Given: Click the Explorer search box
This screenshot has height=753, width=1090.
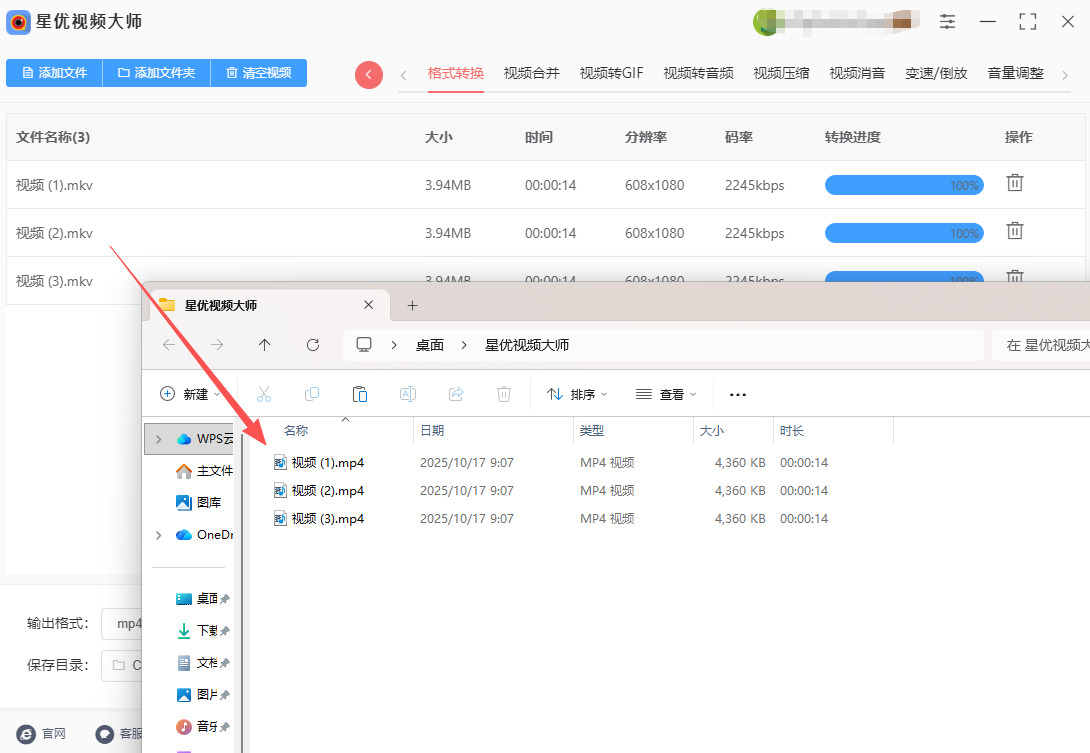Looking at the screenshot, I should (1041, 345).
